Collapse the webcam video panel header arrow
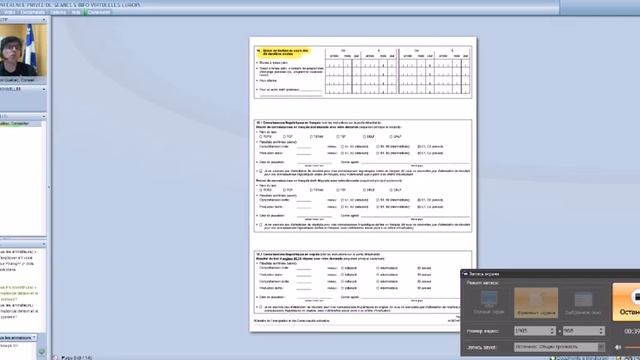This screenshot has height=360, width=640. click(44, 20)
